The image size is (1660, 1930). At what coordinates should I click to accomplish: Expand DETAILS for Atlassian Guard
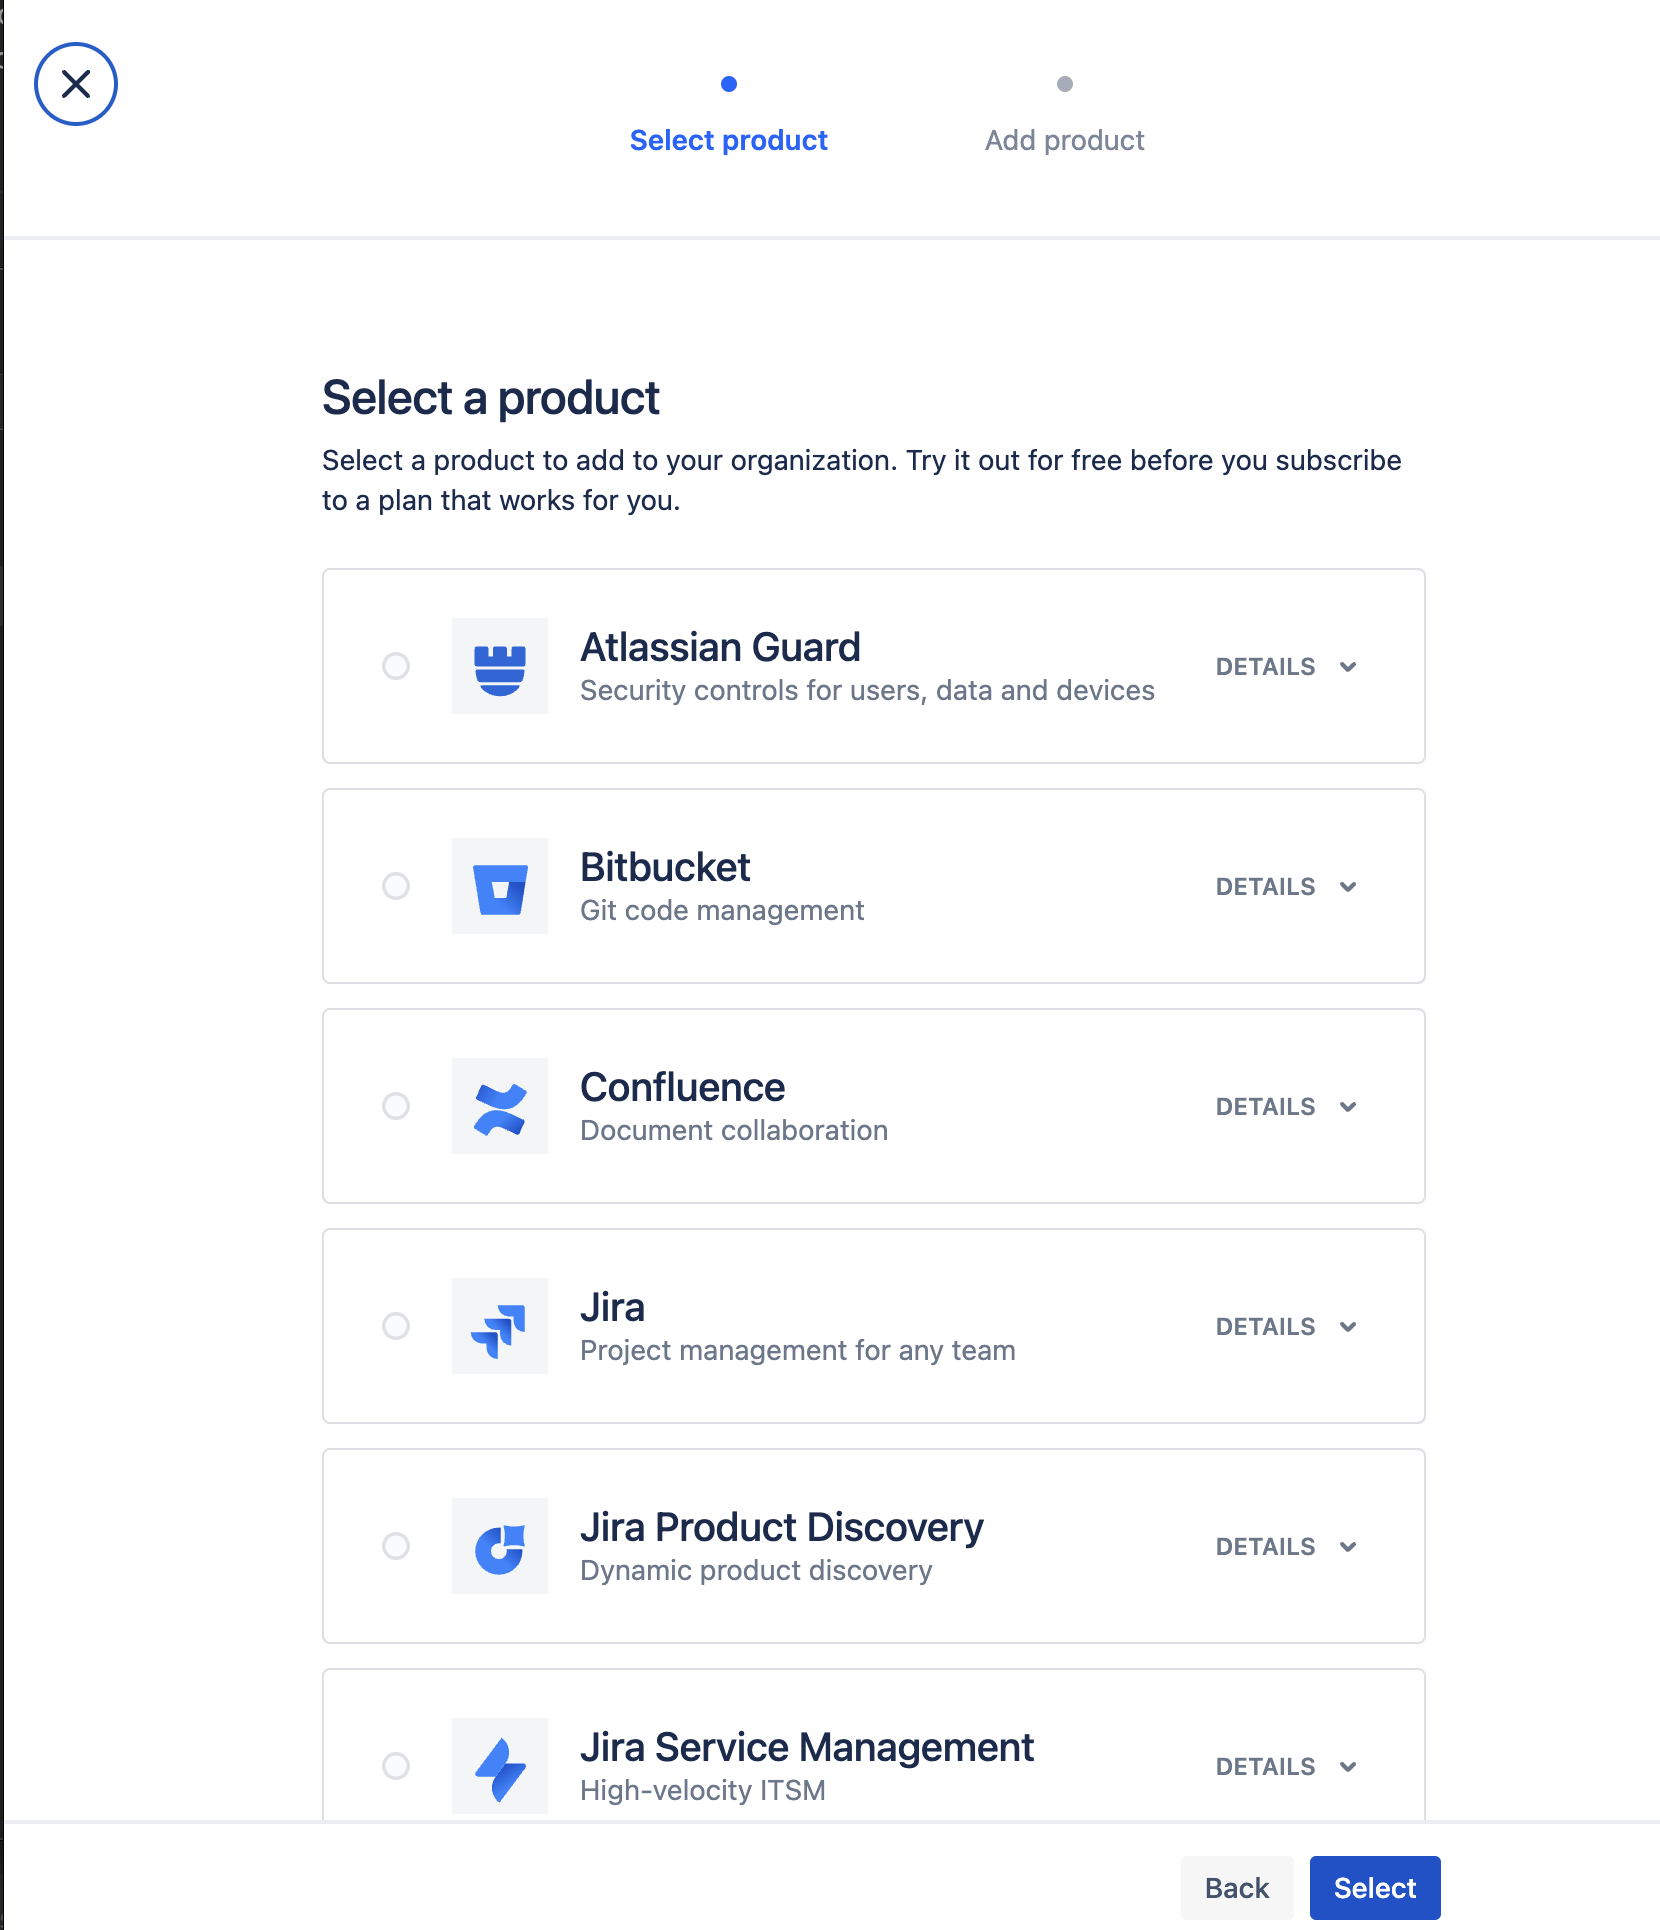[1286, 667]
